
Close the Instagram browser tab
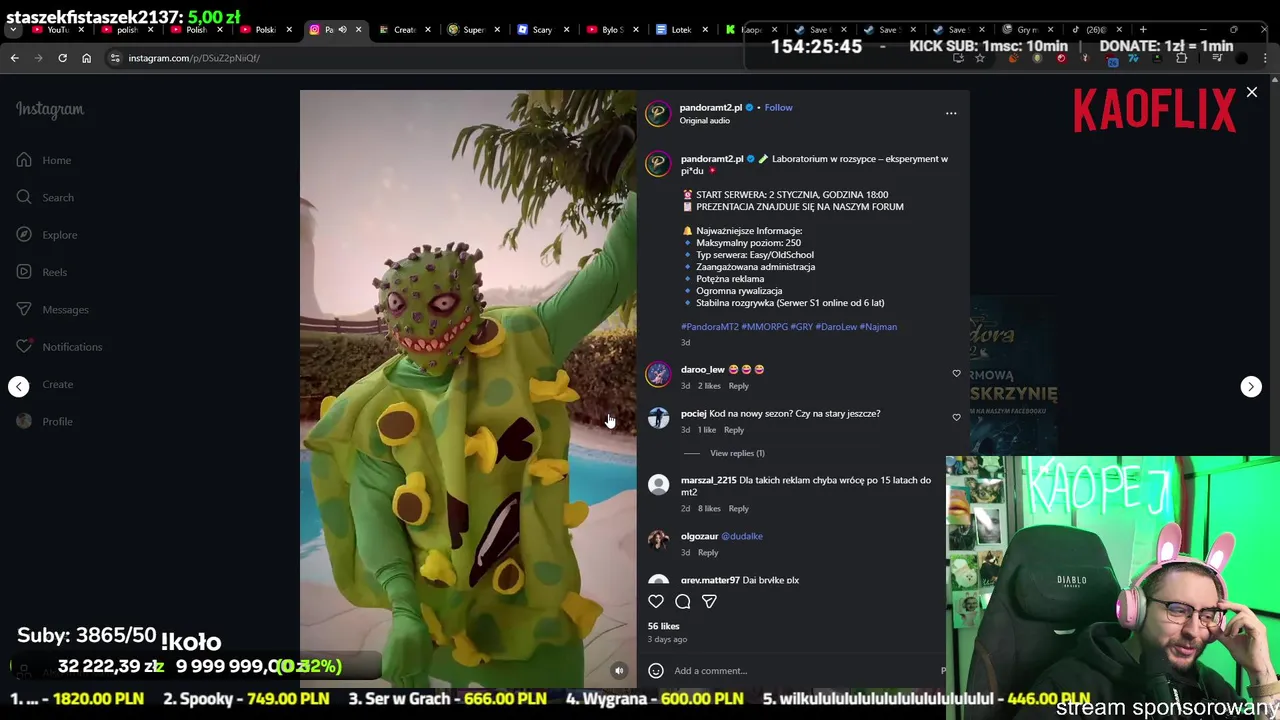coord(358,30)
